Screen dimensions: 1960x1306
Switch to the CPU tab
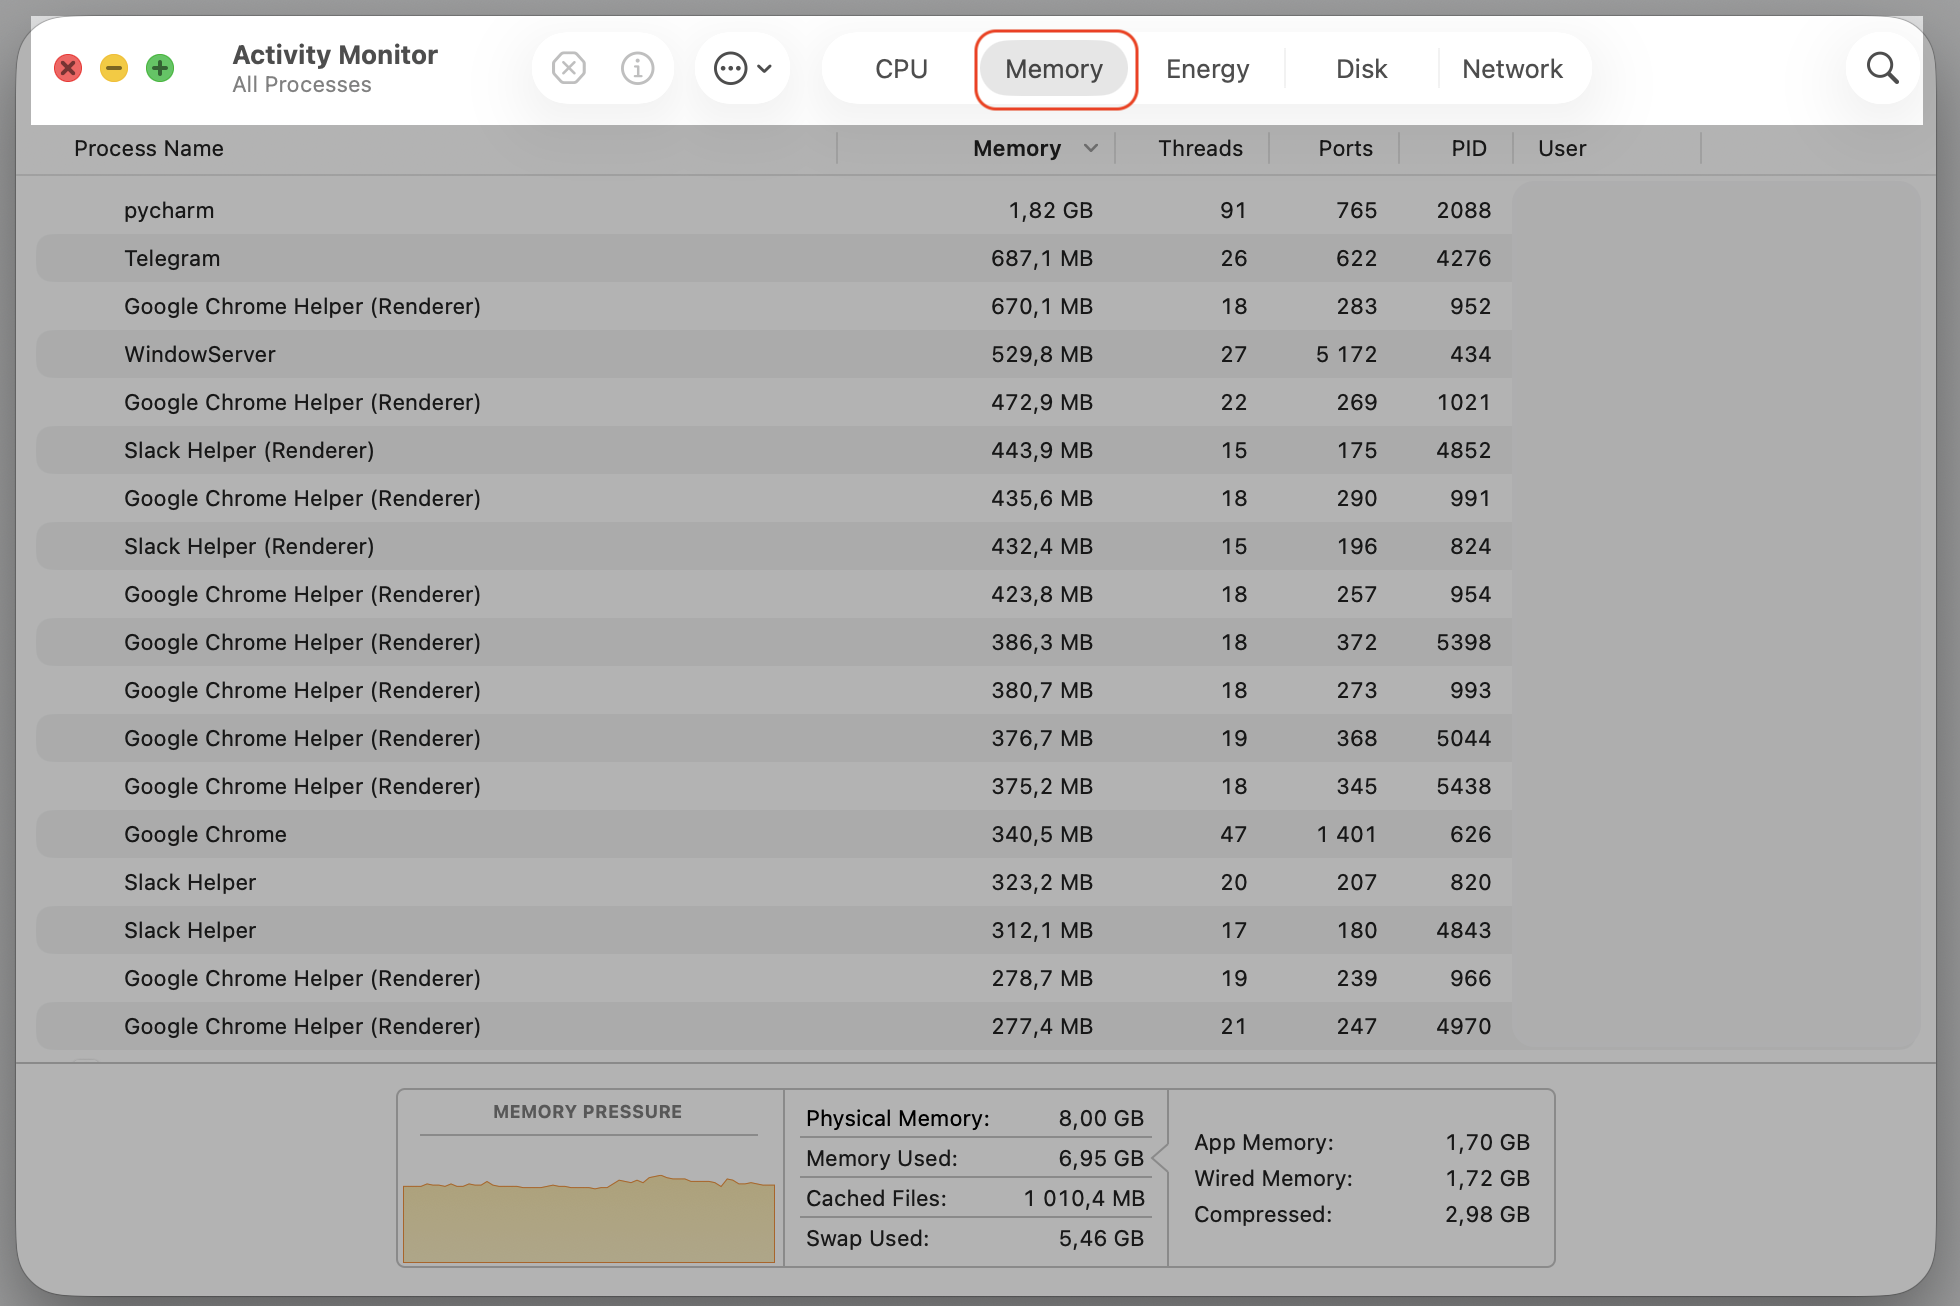901,69
